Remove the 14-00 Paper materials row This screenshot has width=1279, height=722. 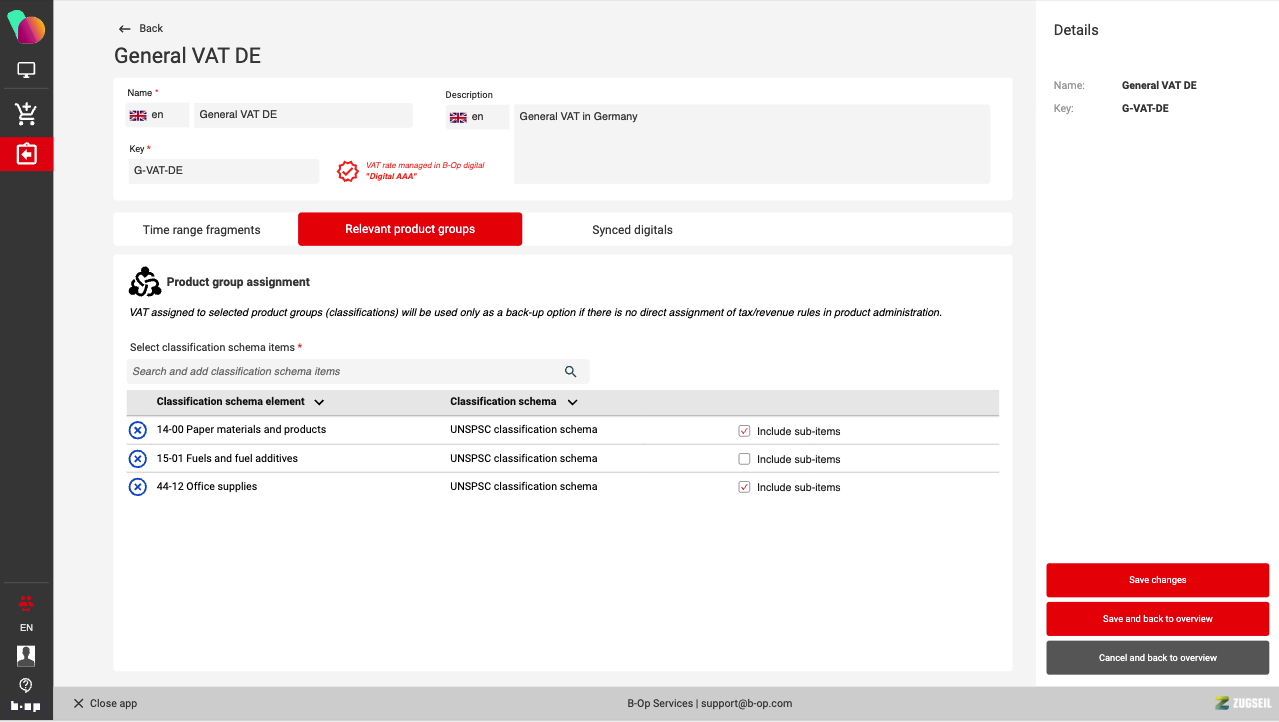coord(138,430)
